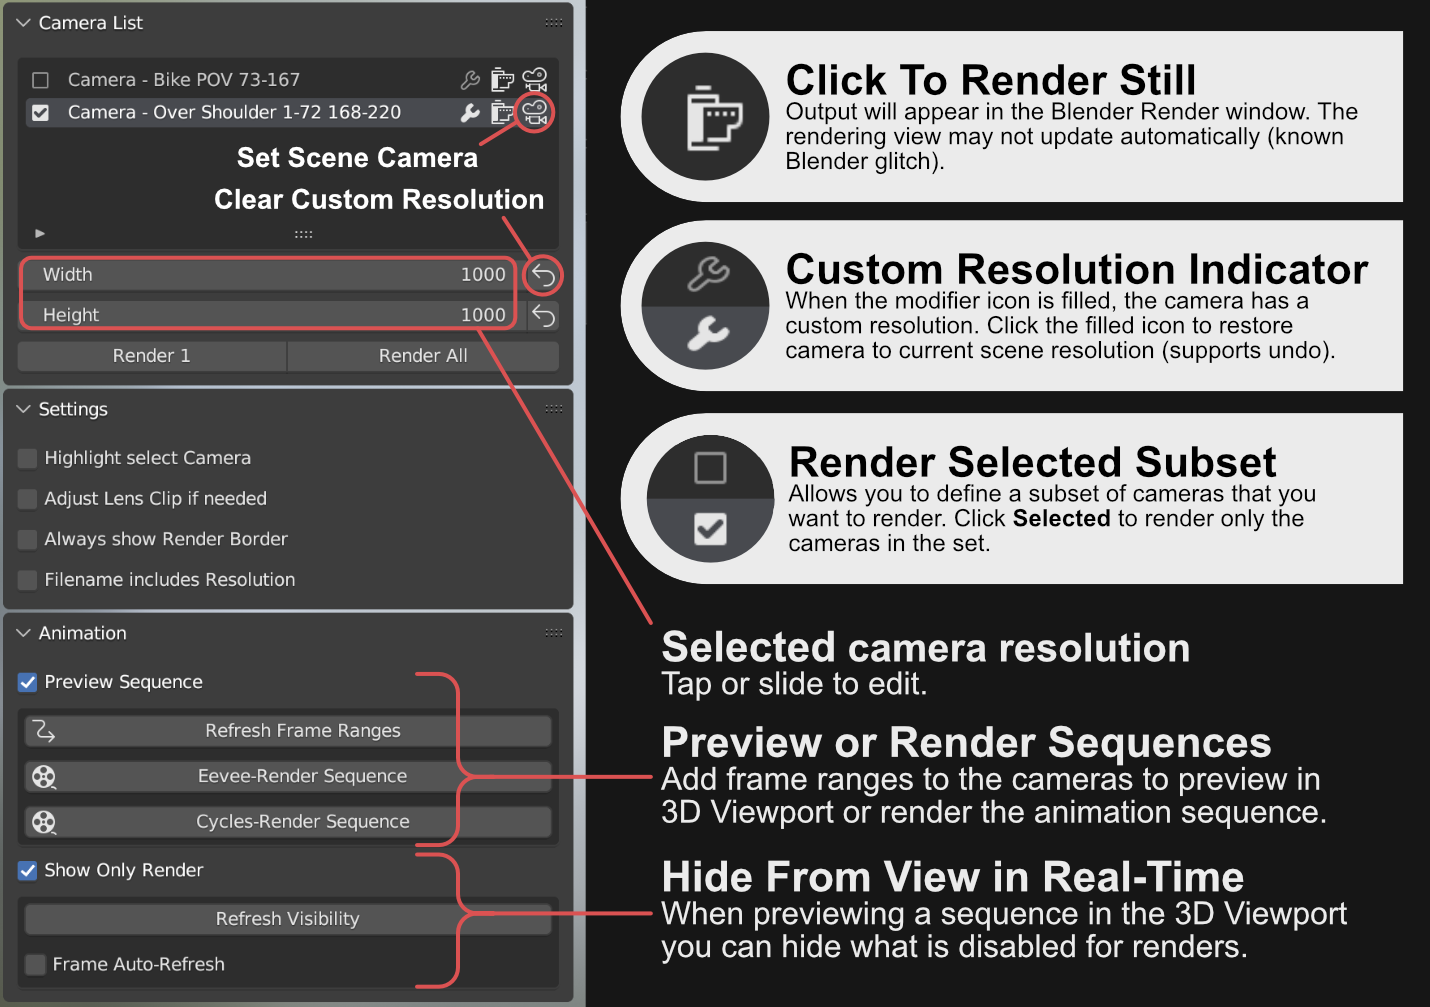Click Animation panel drag handle dots
The height and width of the screenshot is (1007, 1430).
click(x=554, y=632)
